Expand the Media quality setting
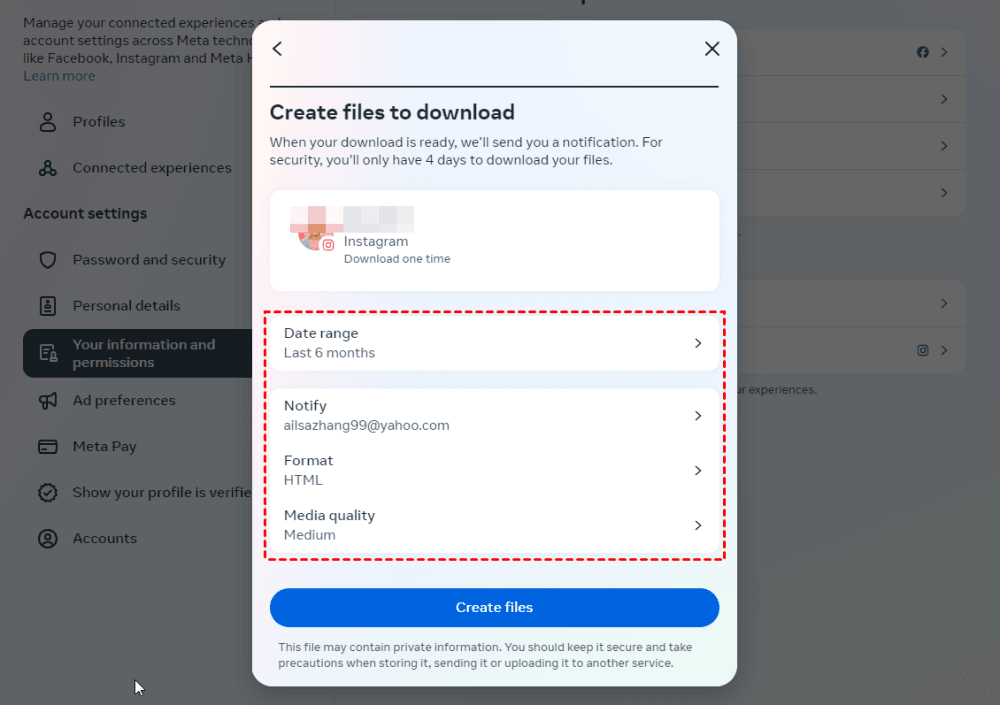 (494, 525)
